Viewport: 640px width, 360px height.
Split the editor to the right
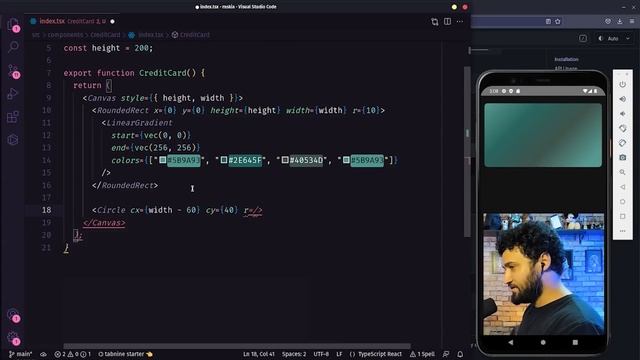(447, 21)
